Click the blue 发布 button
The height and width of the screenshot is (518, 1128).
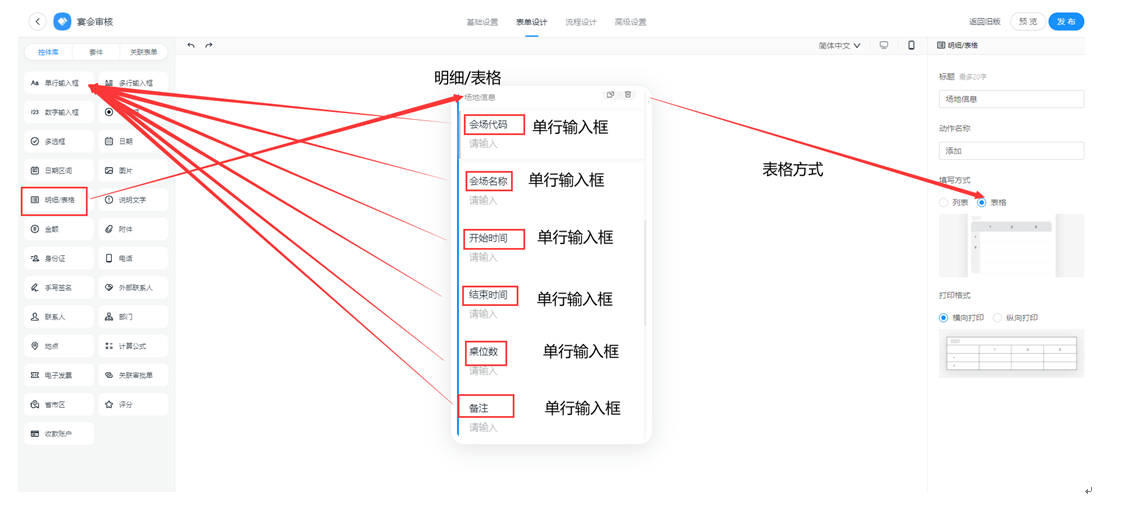[1066, 22]
